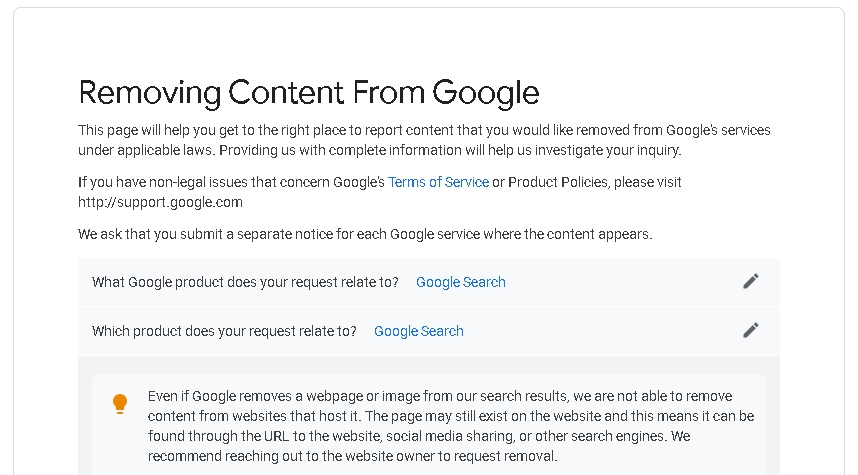Click the "We recommend reaching out" sentence in tip
The height and width of the screenshot is (475, 858).
(352, 456)
